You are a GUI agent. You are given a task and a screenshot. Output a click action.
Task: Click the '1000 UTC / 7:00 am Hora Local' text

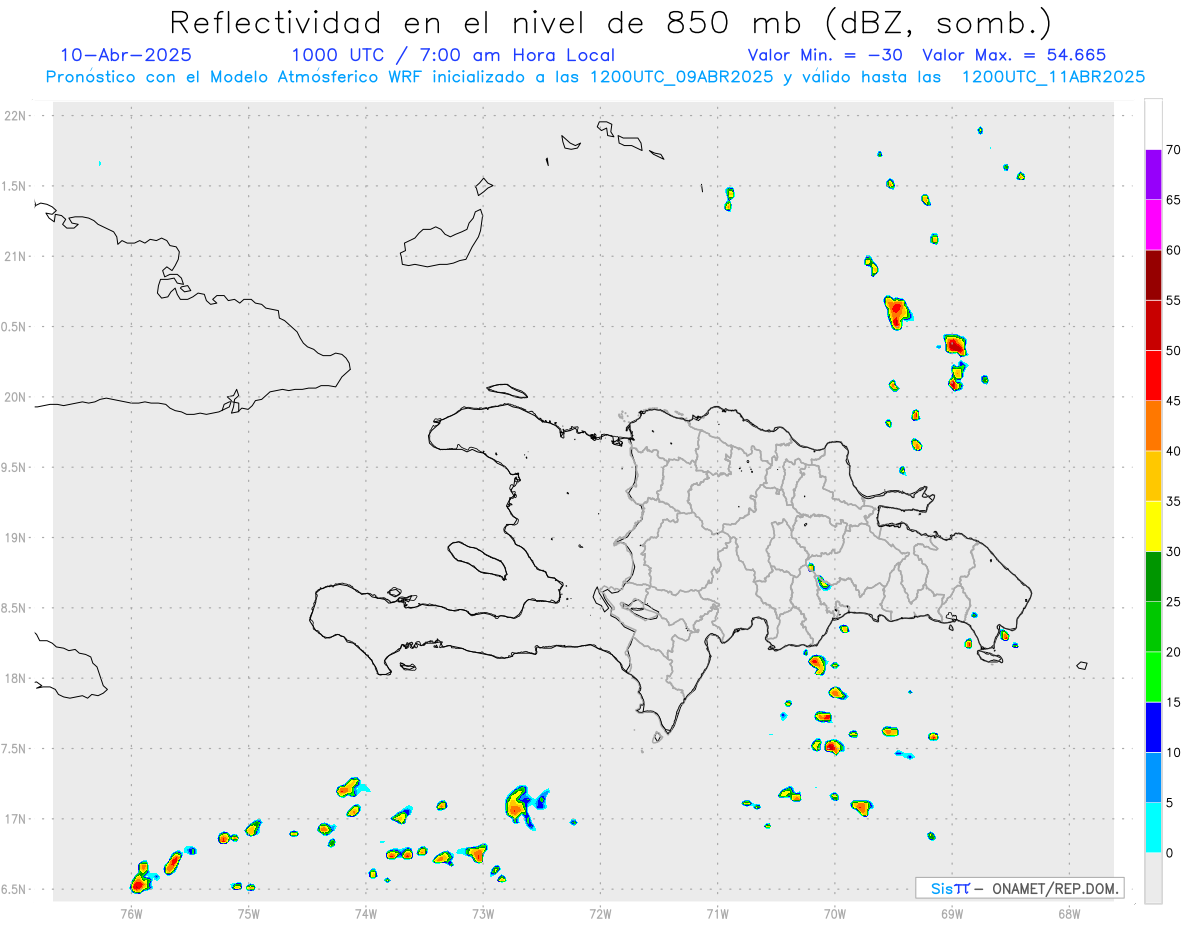coord(453,55)
